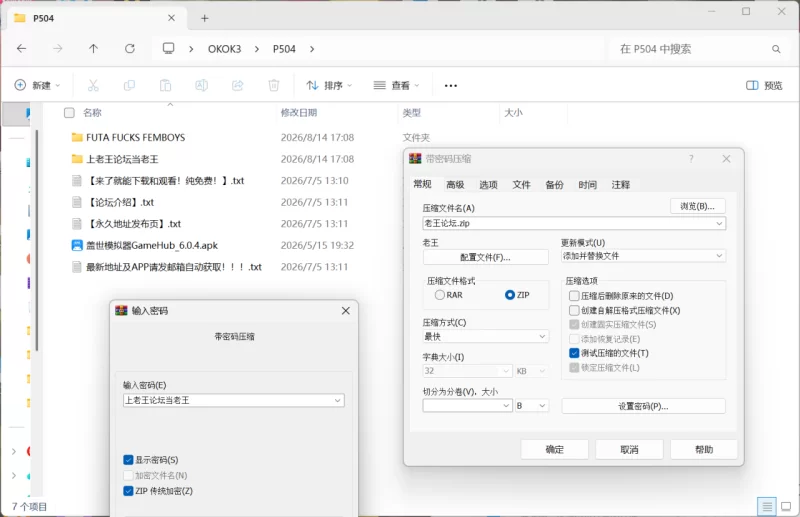Expand the password history dropdown
800x517 pixels.
click(x=337, y=401)
